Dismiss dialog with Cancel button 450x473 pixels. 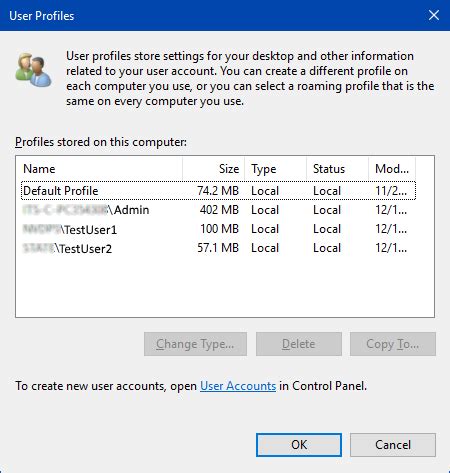click(x=393, y=445)
